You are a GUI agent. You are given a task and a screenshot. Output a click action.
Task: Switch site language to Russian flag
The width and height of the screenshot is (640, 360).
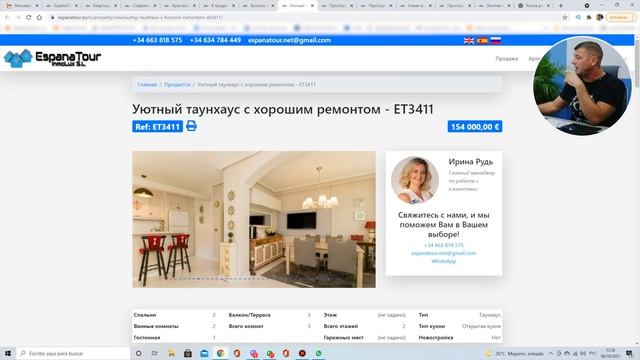(x=496, y=40)
